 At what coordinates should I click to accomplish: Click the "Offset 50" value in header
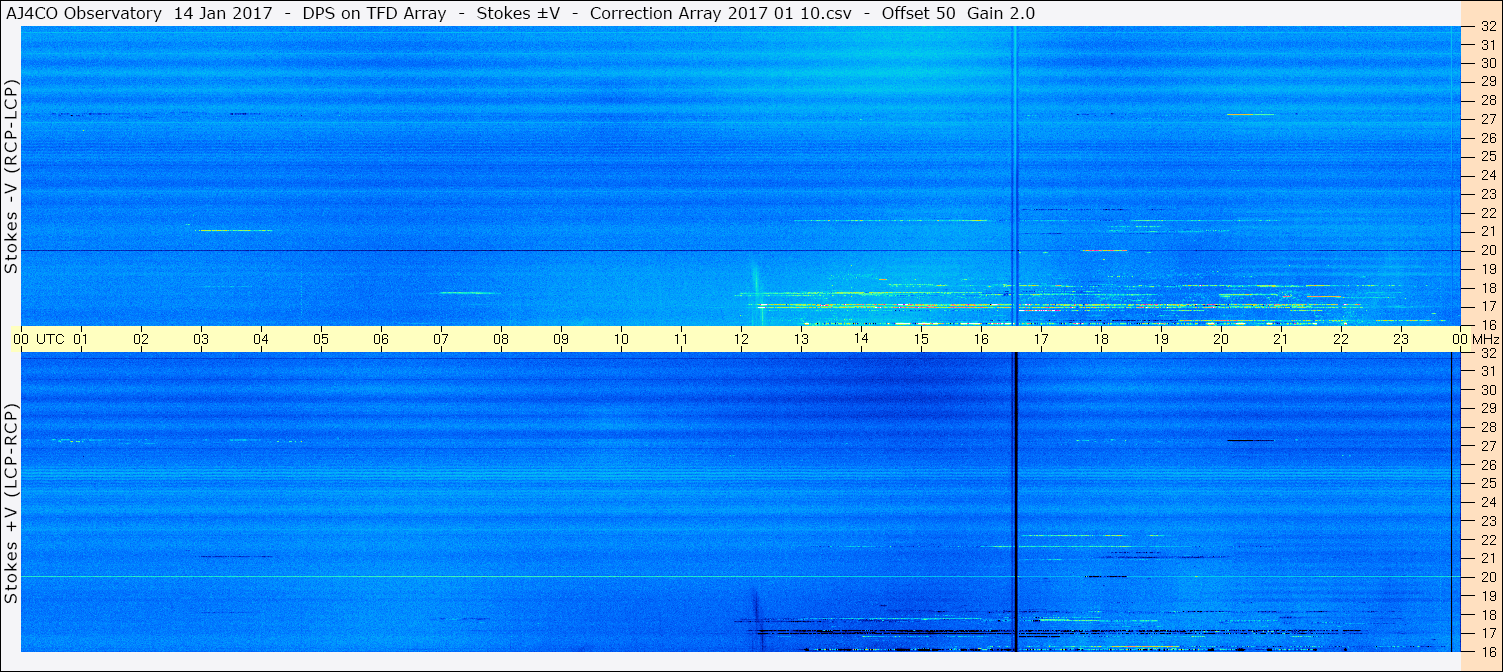coord(918,14)
